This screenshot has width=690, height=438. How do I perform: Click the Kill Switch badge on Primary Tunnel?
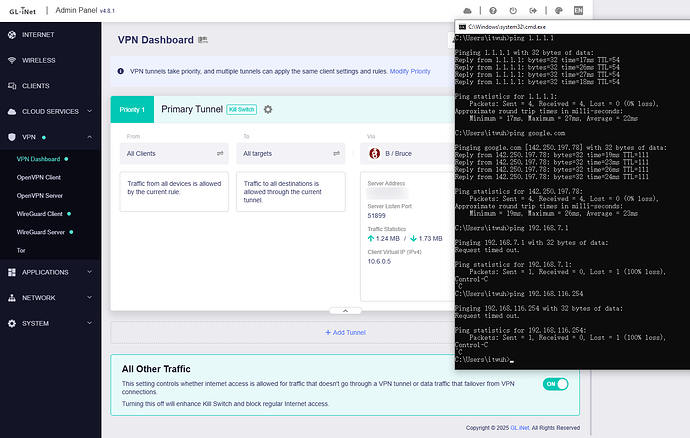point(241,109)
